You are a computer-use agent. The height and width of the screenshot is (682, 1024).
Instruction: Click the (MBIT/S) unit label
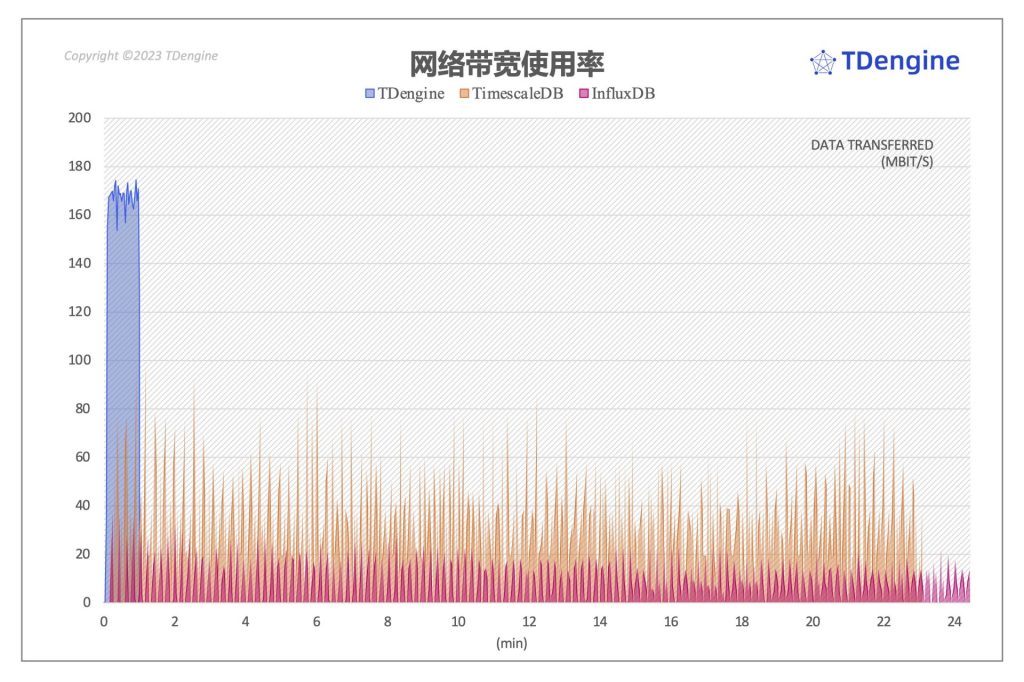pos(907,162)
